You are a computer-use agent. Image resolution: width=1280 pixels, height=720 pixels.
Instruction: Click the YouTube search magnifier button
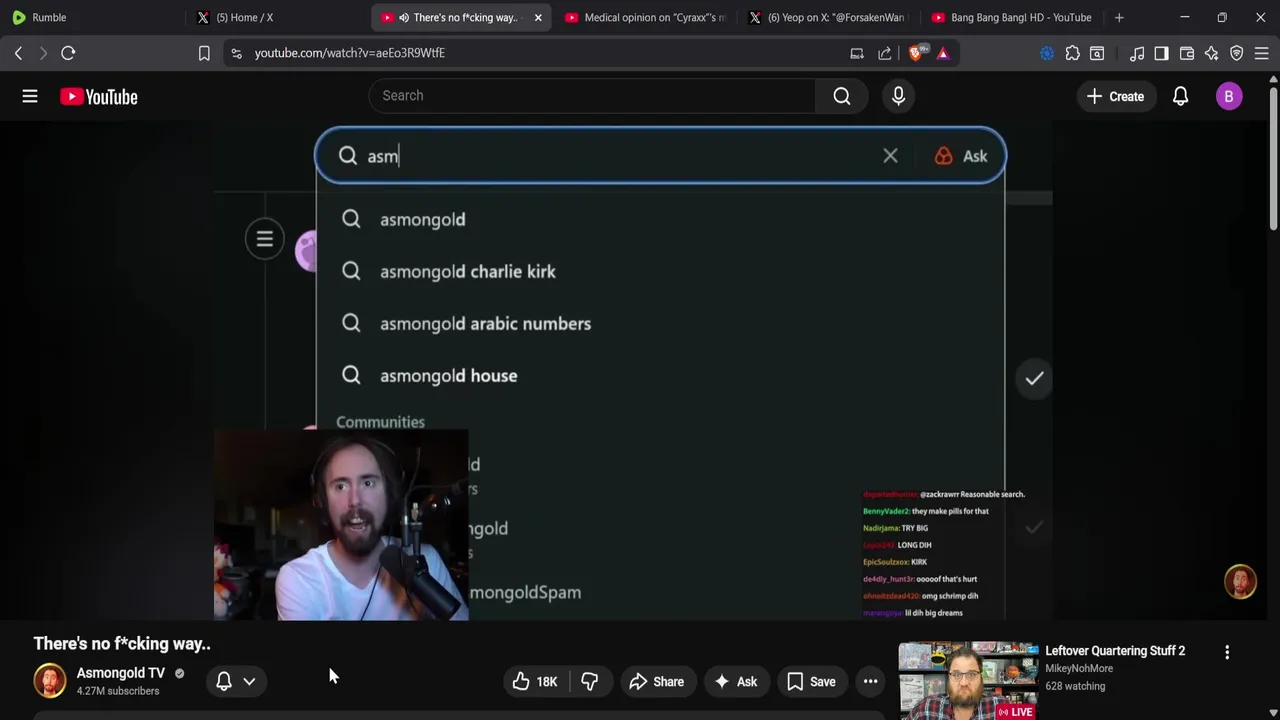(x=842, y=96)
